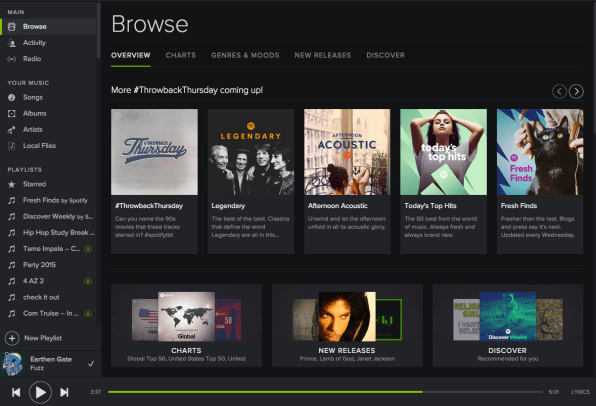Skip to the next track
The height and width of the screenshot is (406, 596).
[x=64, y=392]
